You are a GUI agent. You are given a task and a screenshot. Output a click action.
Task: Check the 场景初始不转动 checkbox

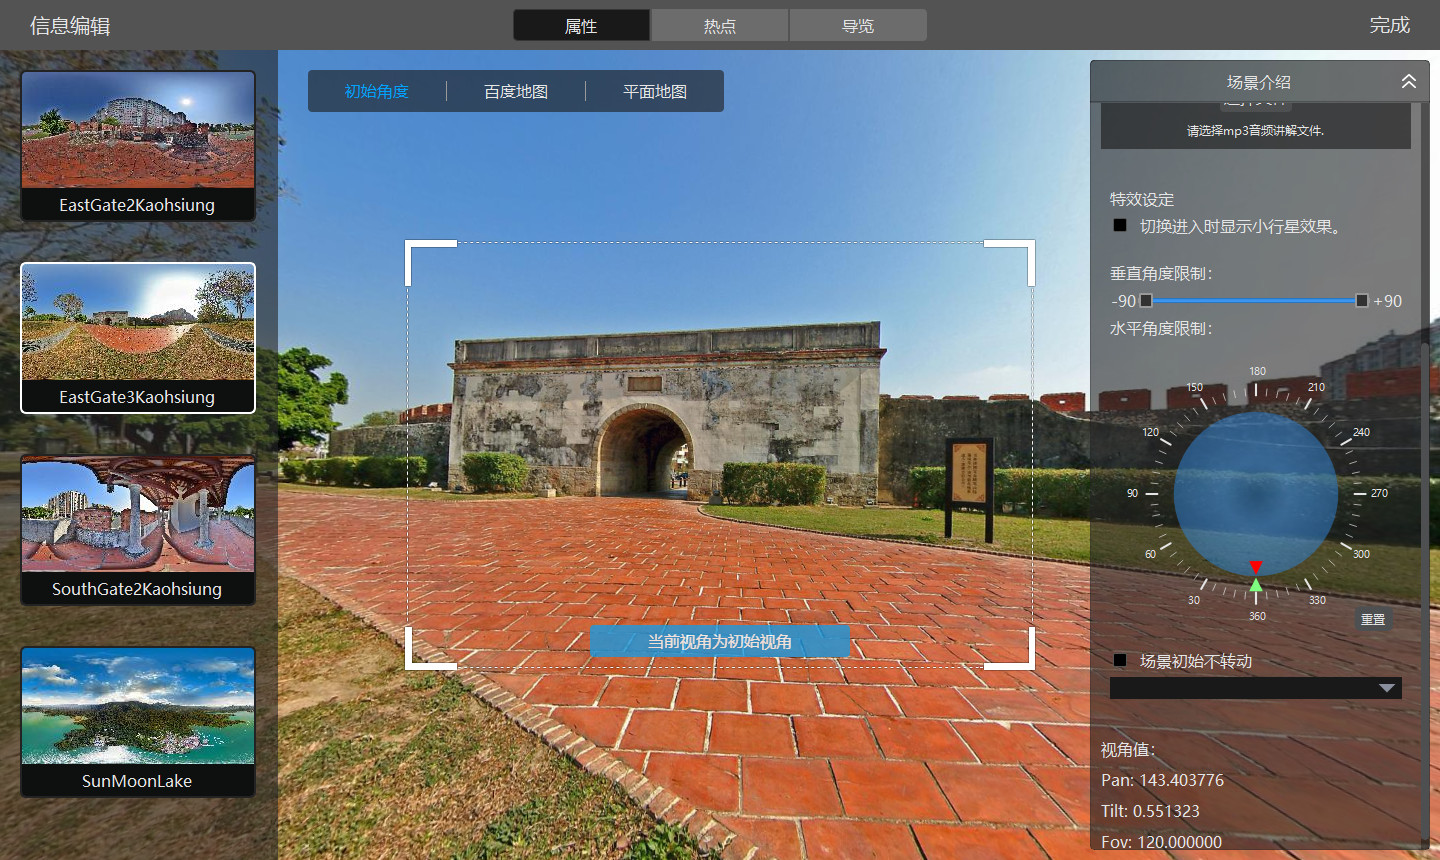1120,660
